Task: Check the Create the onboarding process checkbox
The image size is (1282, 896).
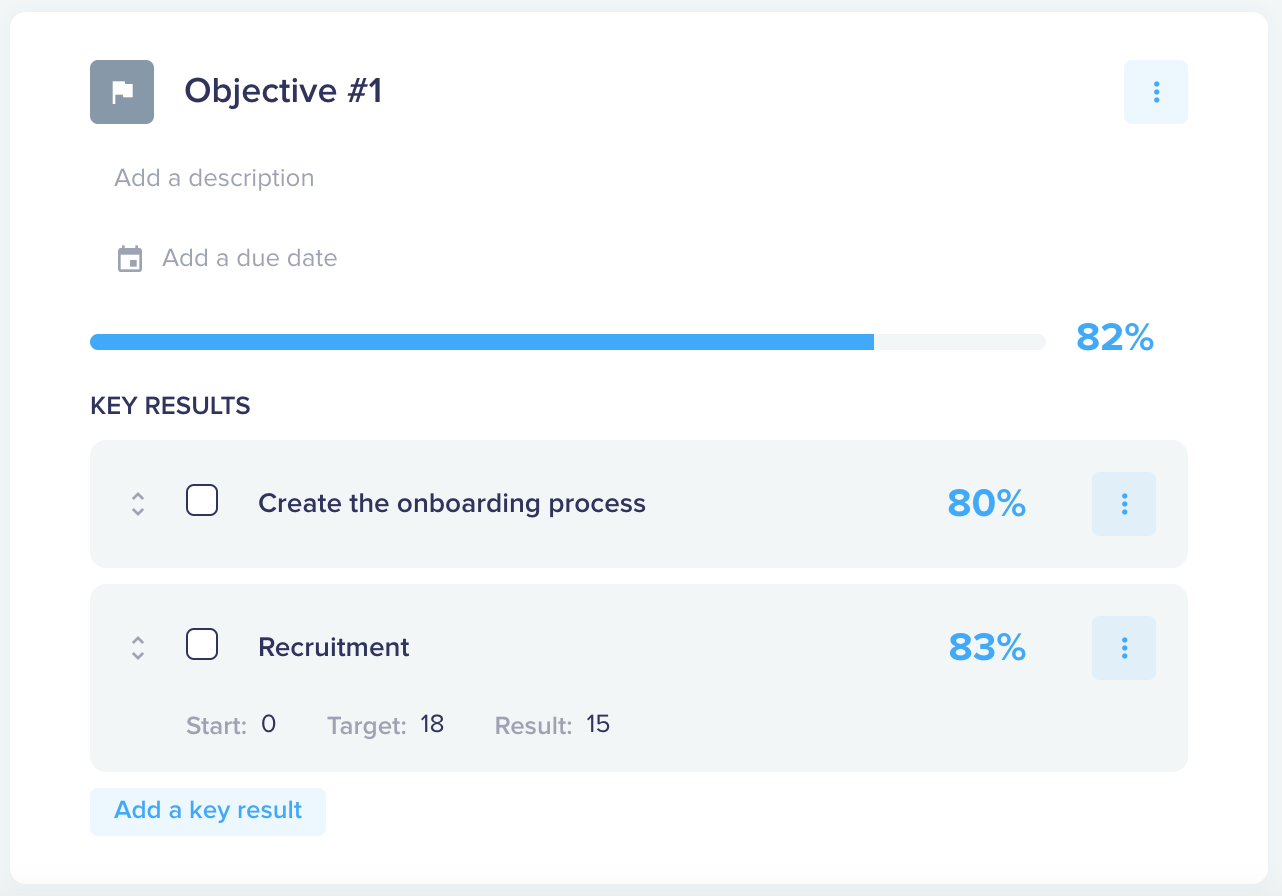Action: 202,500
